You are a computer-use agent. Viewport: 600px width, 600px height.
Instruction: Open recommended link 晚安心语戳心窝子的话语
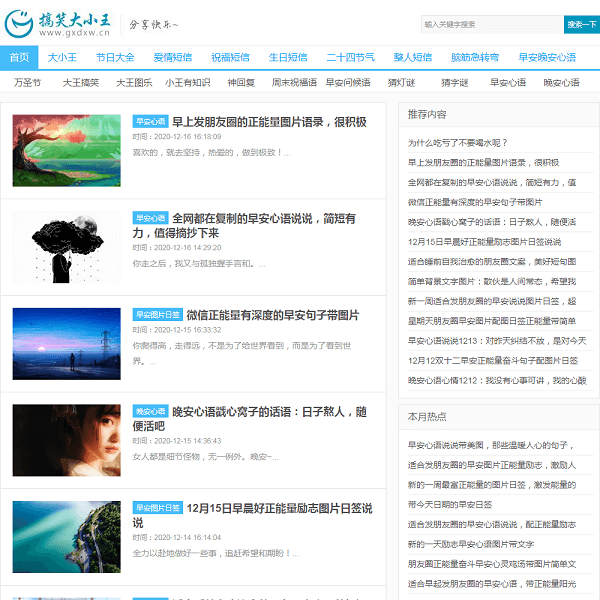pos(492,222)
